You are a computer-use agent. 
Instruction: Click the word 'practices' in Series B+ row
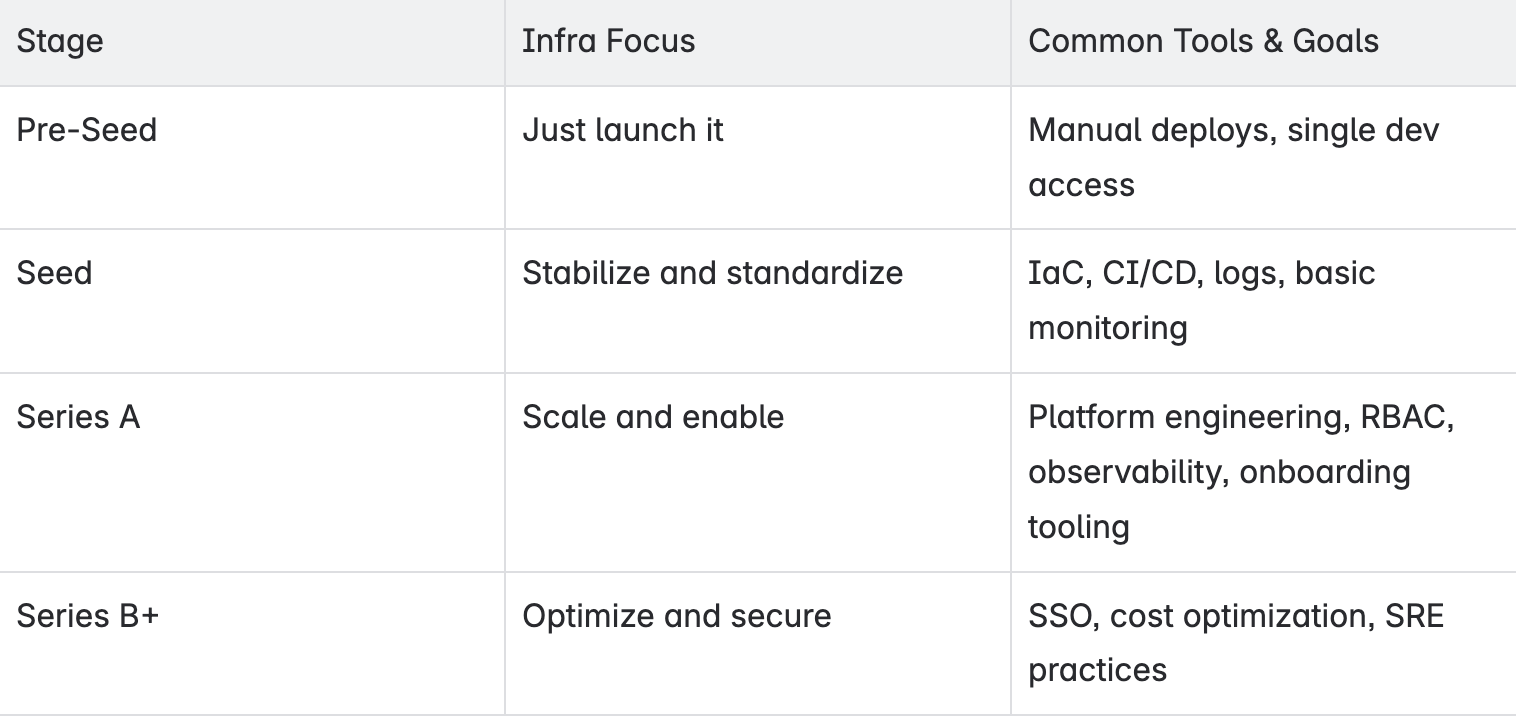pyautogui.click(x=1097, y=670)
